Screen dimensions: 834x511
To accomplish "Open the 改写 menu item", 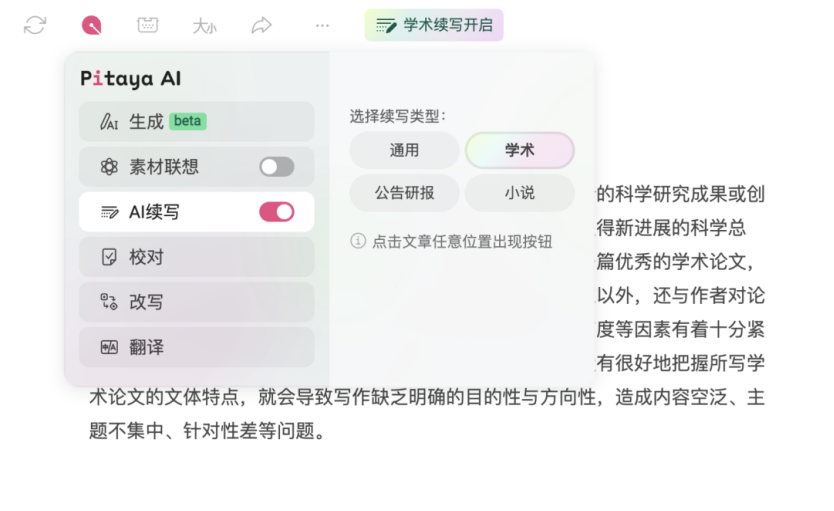I will point(196,302).
